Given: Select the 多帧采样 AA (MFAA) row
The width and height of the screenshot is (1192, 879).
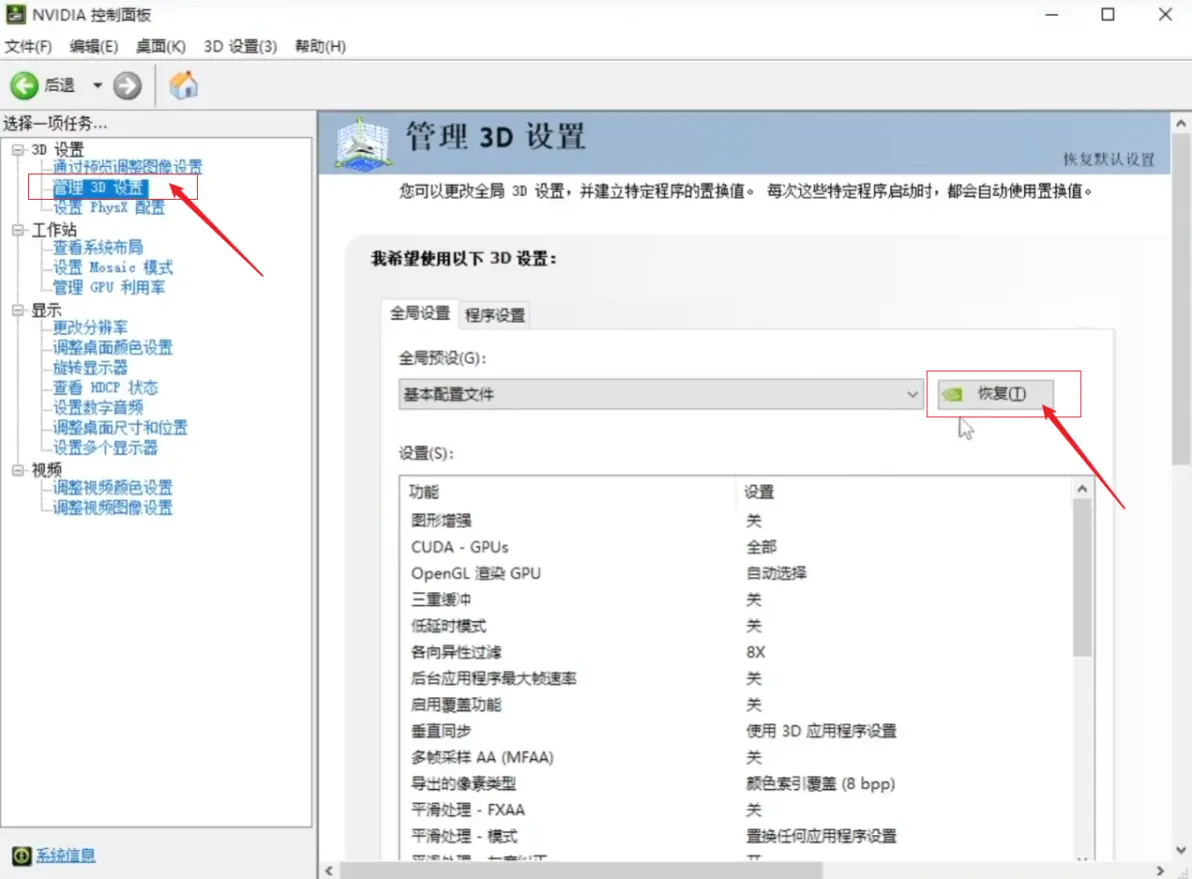Looking at the screenshot, I should pos(736,757).
